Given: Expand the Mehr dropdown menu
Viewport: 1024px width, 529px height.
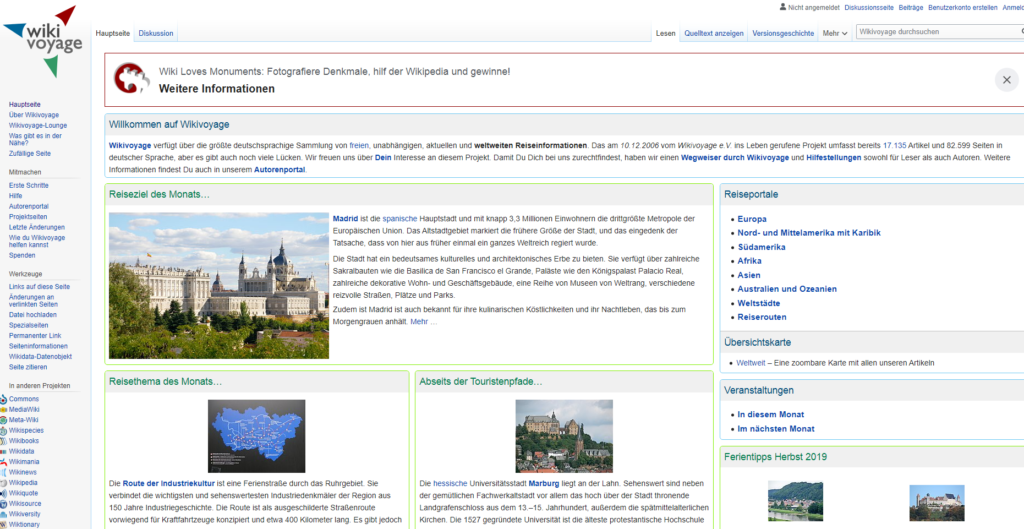Looking at the screenshot, I should tap(835, 33).
